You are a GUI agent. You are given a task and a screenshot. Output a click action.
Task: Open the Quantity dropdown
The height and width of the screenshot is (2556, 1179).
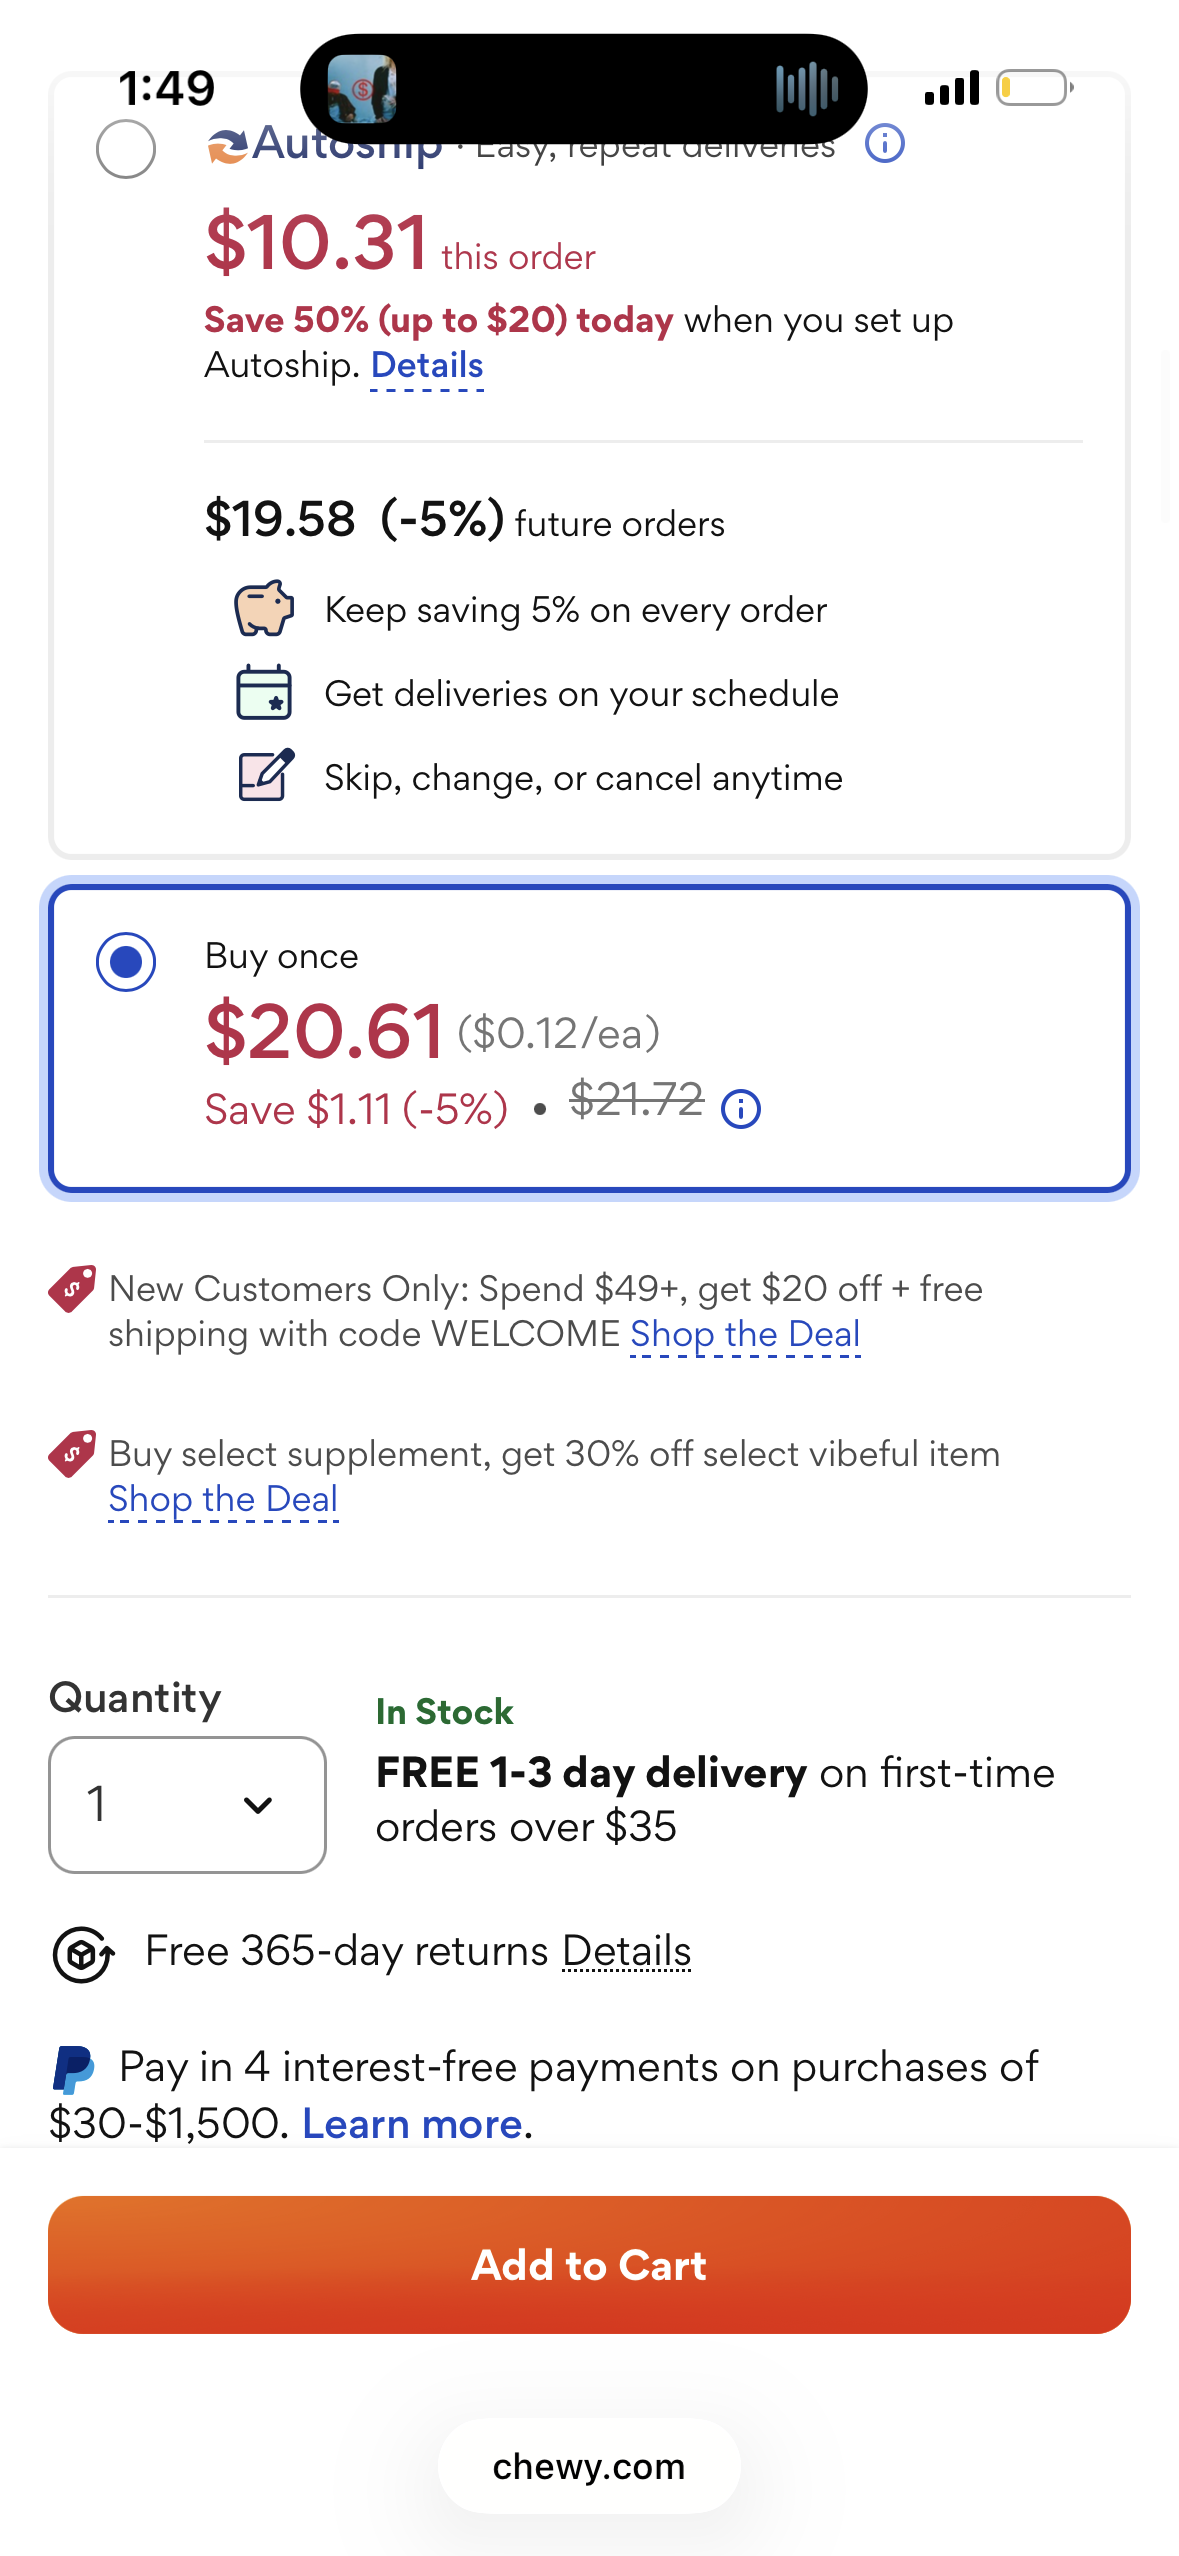click(187, 1805)
